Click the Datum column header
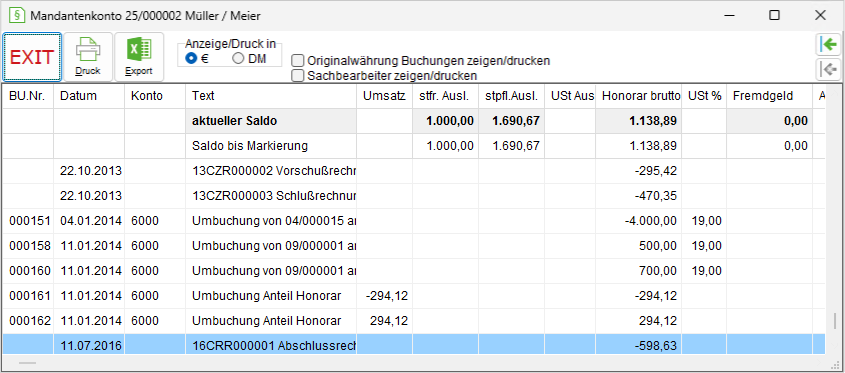The image size is (845, 373). (89, 96)
